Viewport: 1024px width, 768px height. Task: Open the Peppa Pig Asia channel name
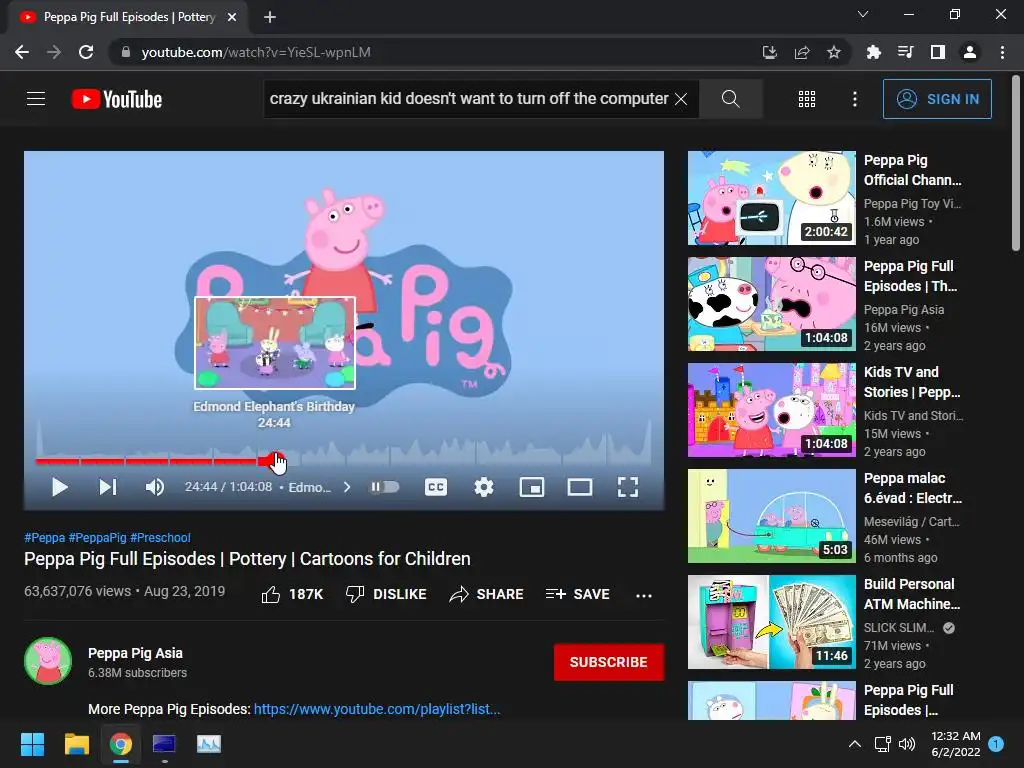pos(135,653)
